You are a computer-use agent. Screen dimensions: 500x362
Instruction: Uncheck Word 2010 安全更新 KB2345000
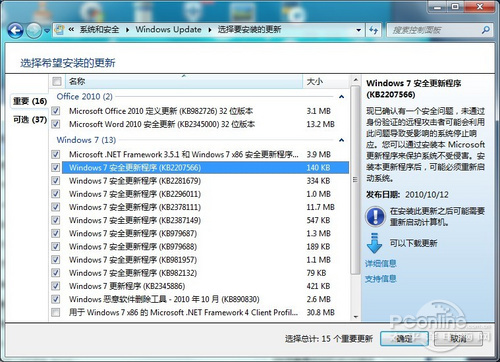(56, 124)
